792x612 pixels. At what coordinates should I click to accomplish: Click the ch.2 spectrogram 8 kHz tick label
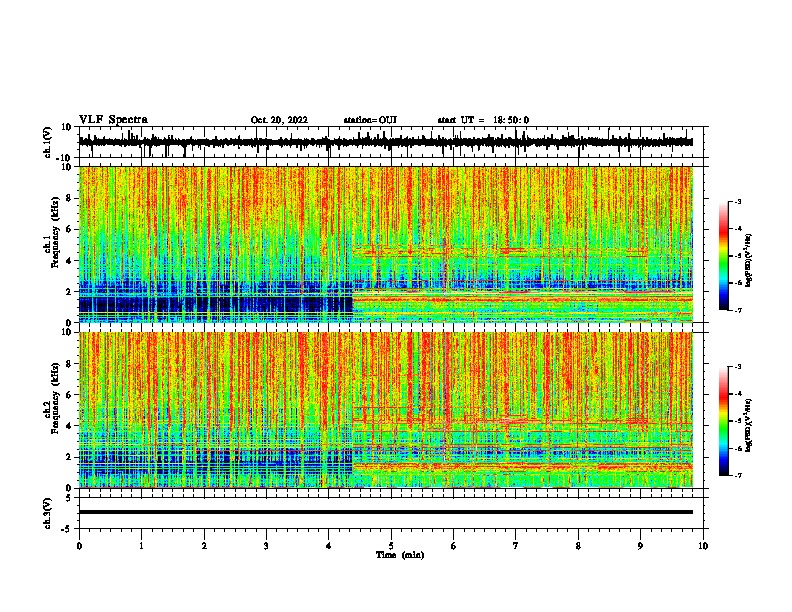(x=69, y=364)
